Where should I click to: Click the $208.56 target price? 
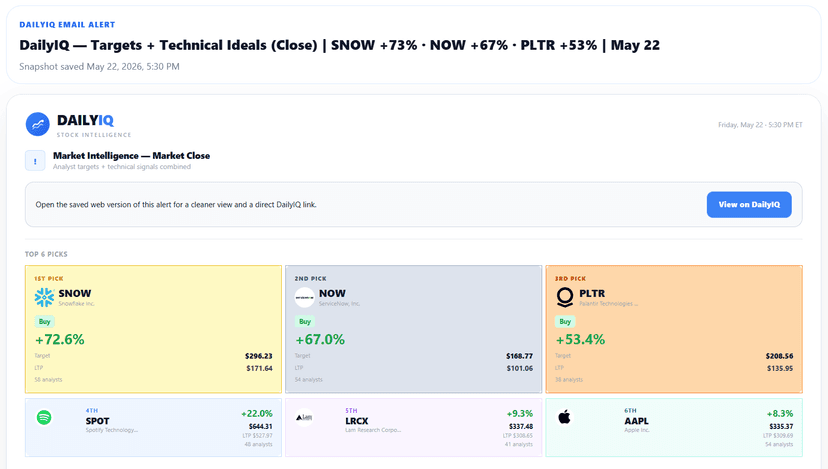pyautogui.click(x=779, y=356)
